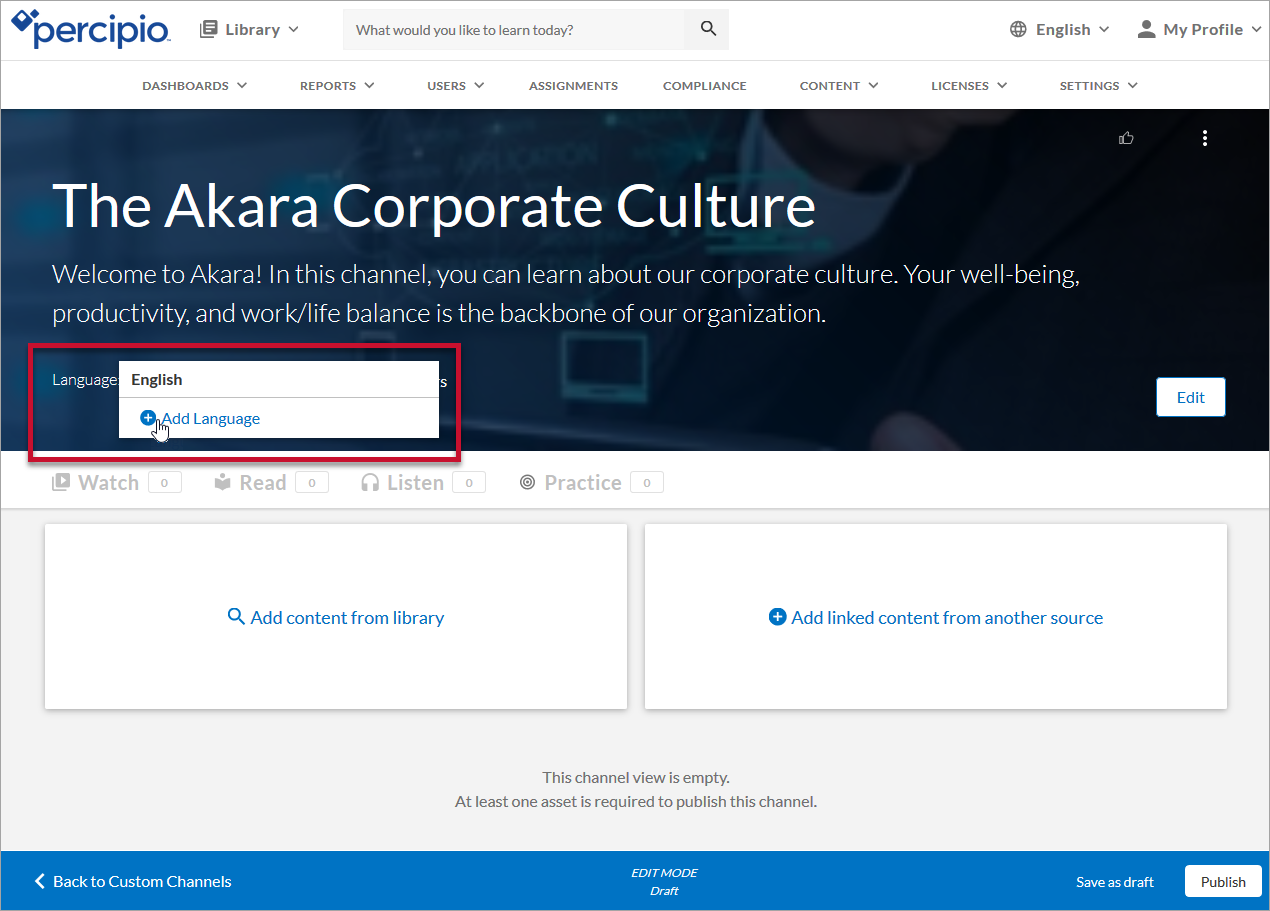Click Add content from library
The width and height of the screenshot is (1270, 911).
[x=336, y=618]
